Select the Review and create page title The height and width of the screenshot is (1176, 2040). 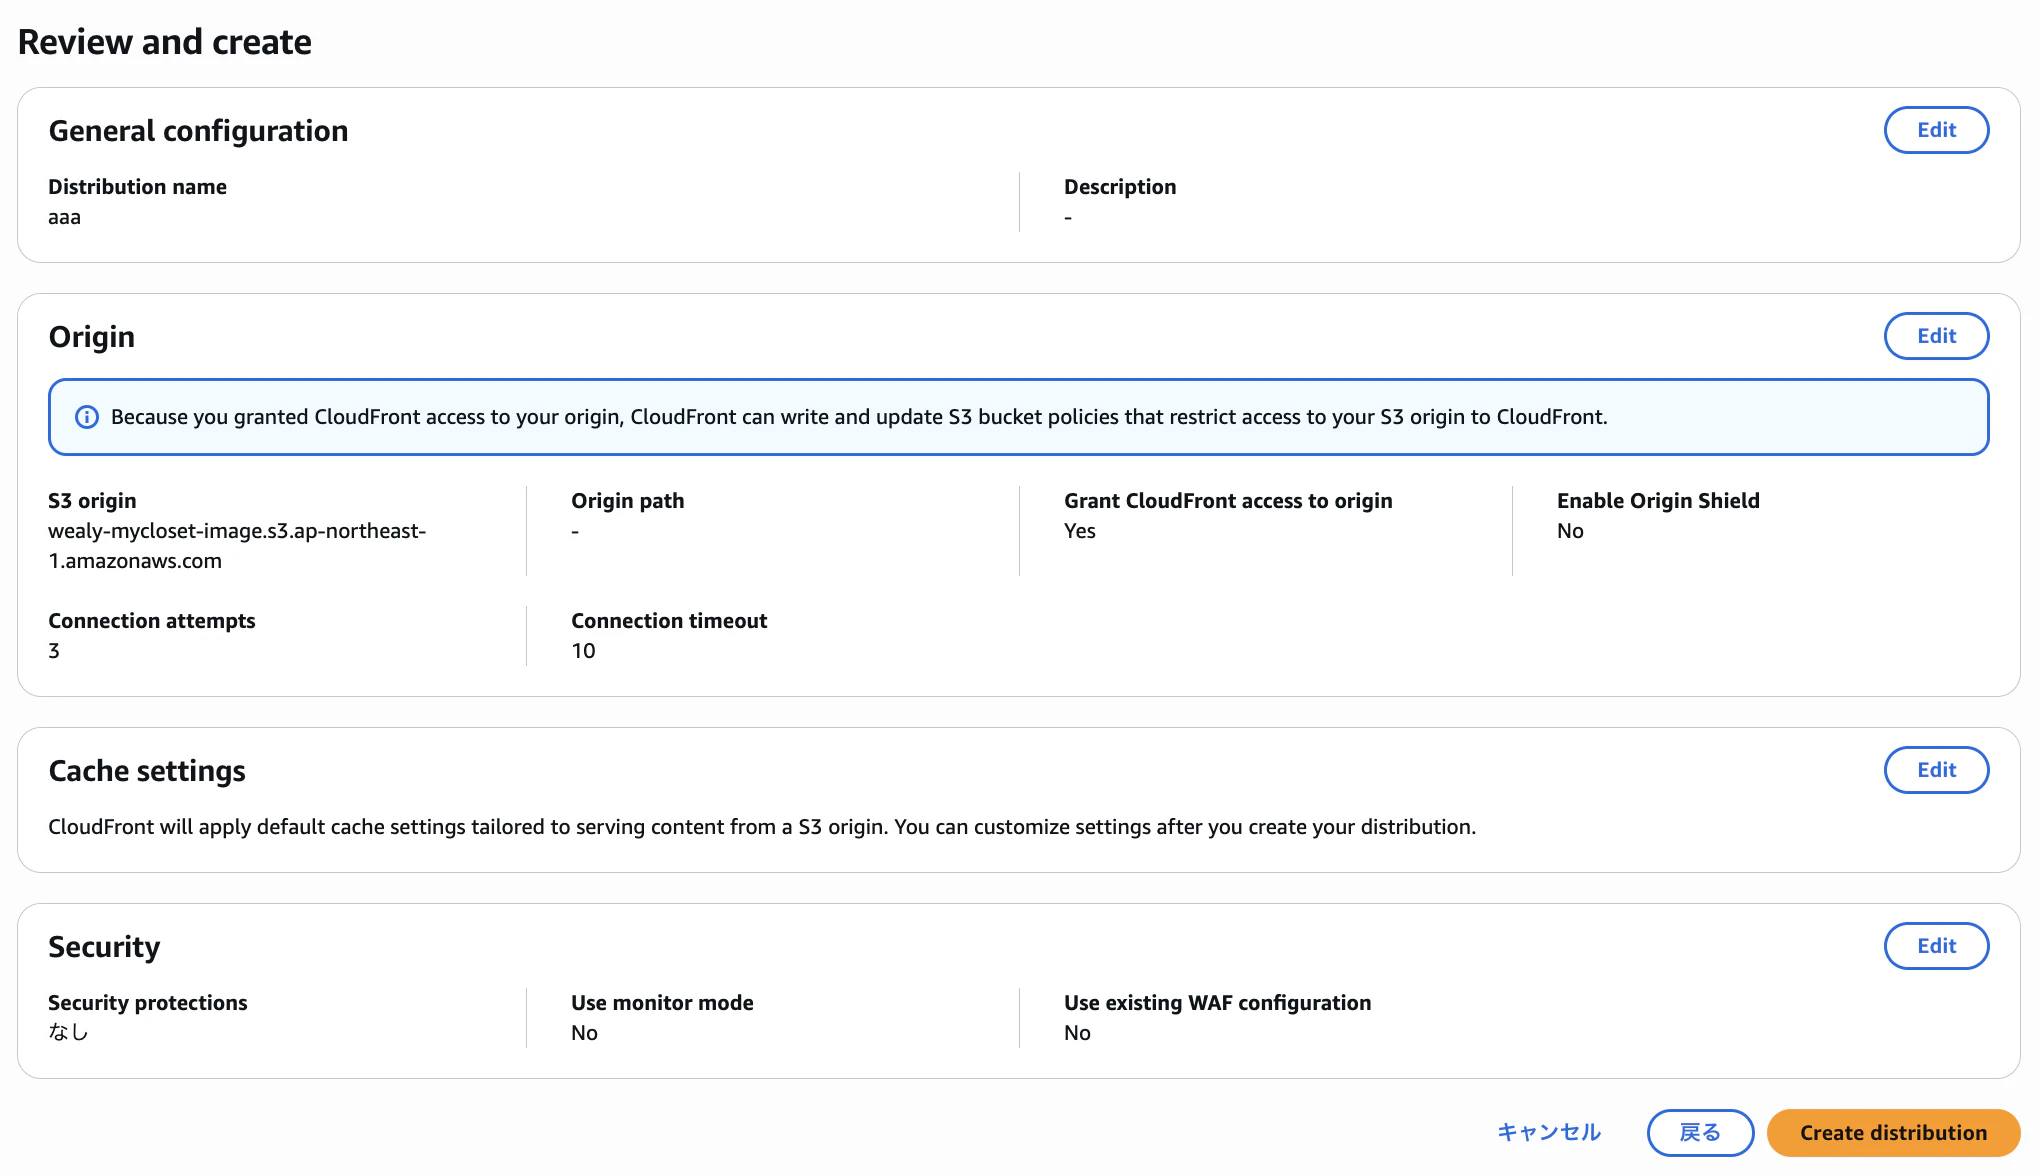pyautogui.click(x=165, y=42)
